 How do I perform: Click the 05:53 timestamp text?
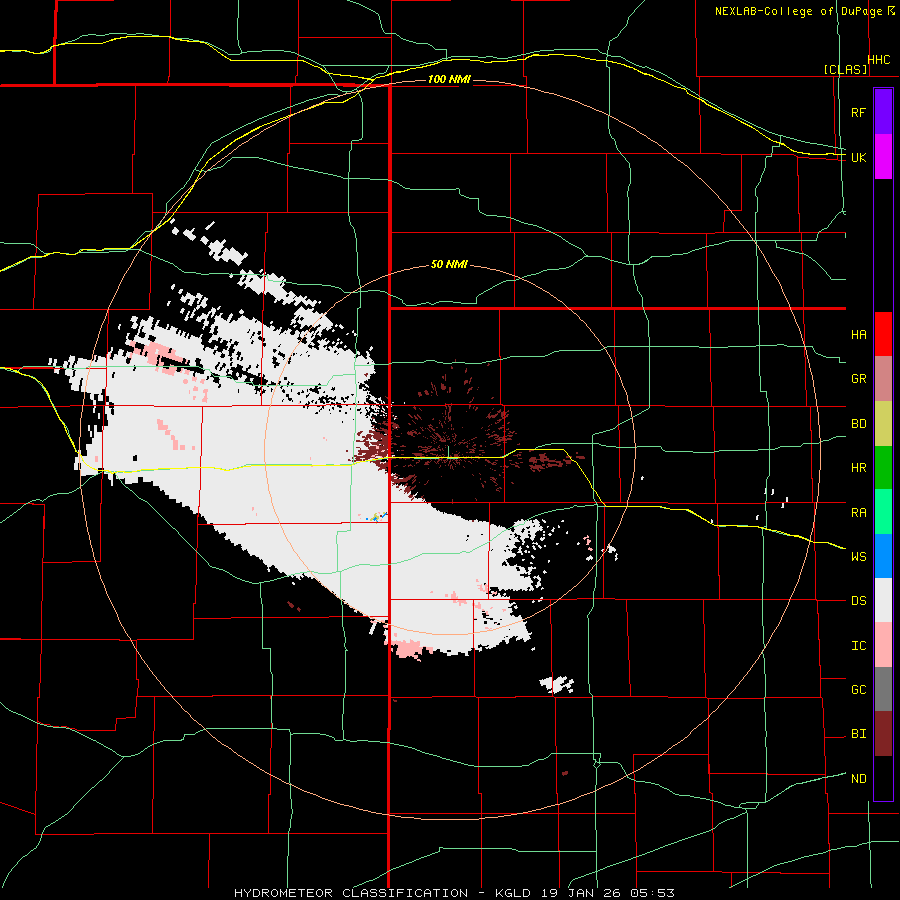click(x=653, y=893)
